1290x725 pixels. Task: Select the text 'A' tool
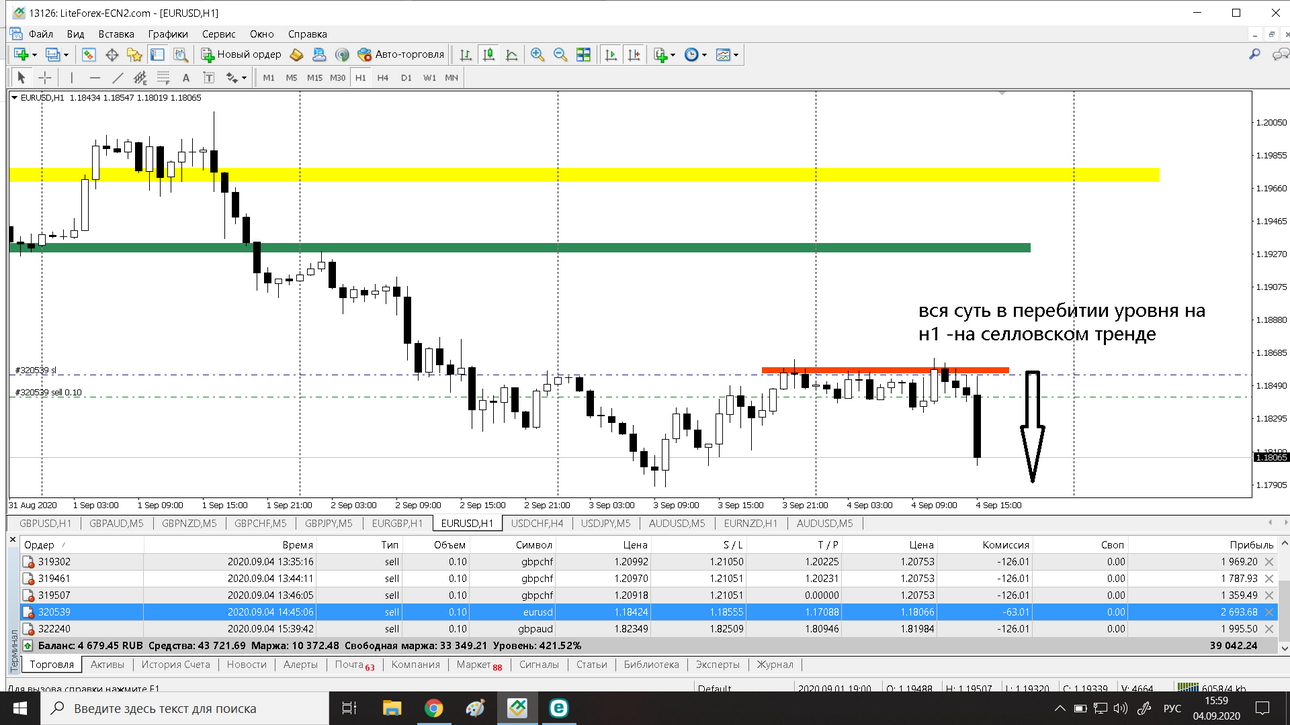click(186, 78)
